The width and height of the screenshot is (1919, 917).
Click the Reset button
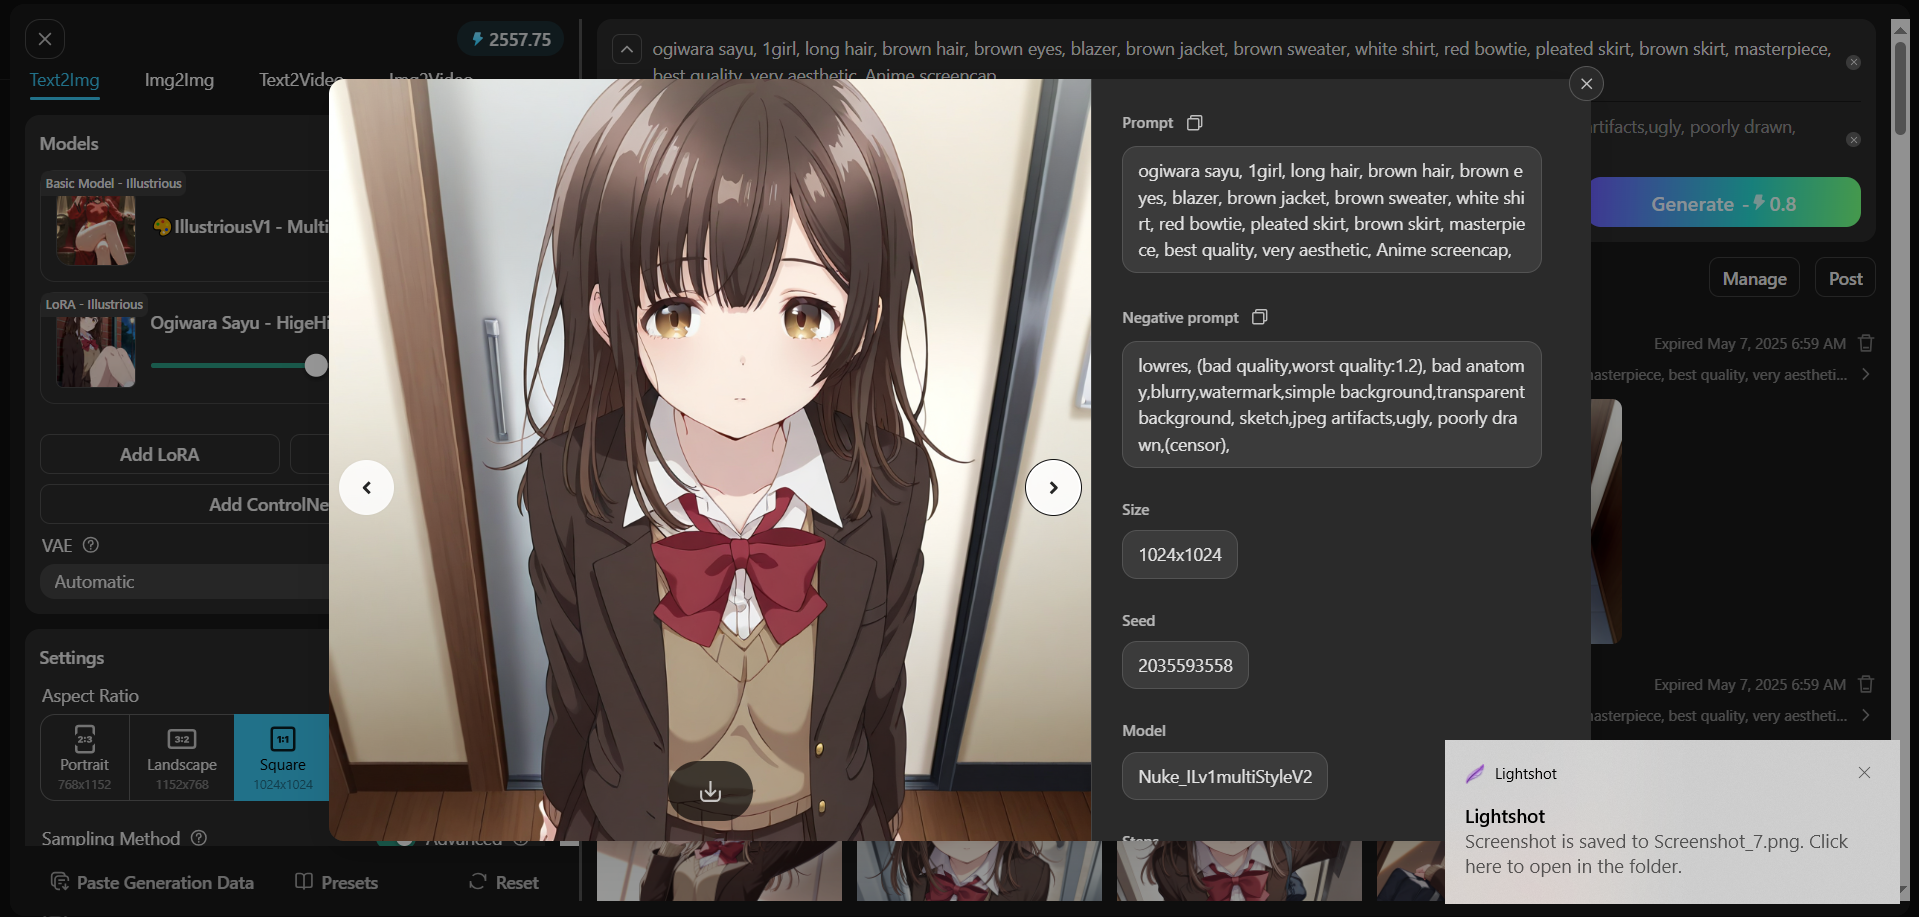pos(504,882)
